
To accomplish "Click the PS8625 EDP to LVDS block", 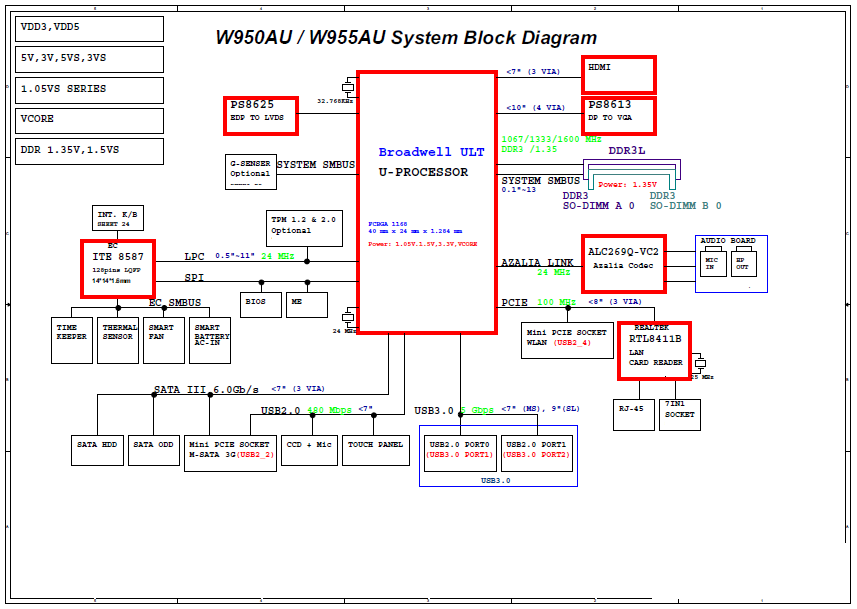I will tap(261, 116).
